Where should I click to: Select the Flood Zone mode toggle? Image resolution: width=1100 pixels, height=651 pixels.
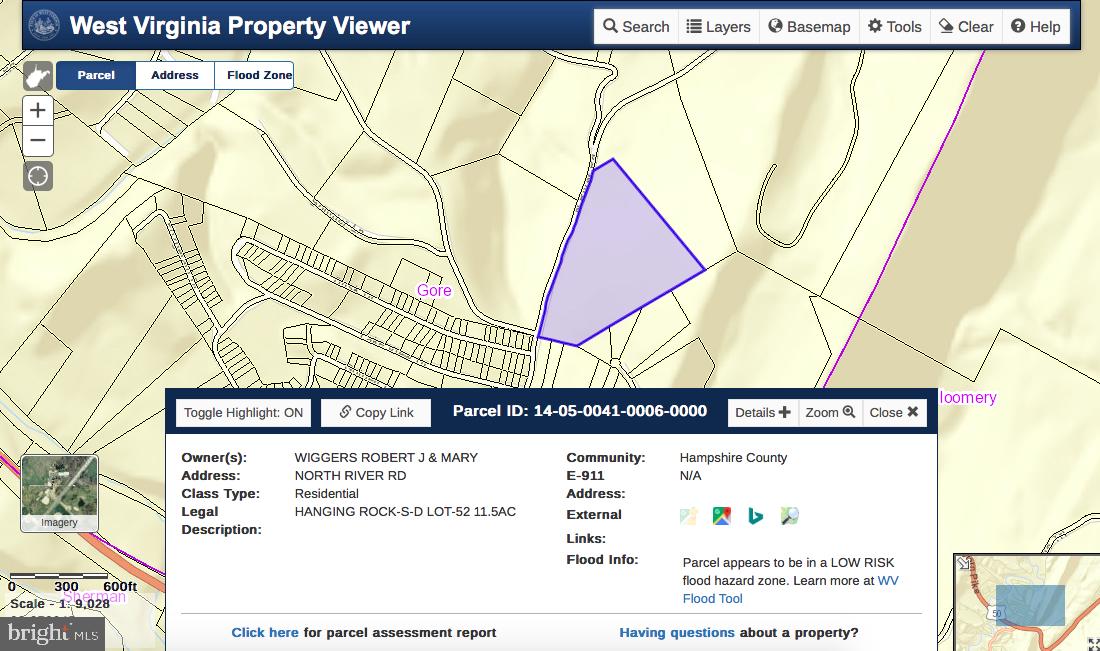click(x=259, y=76)
